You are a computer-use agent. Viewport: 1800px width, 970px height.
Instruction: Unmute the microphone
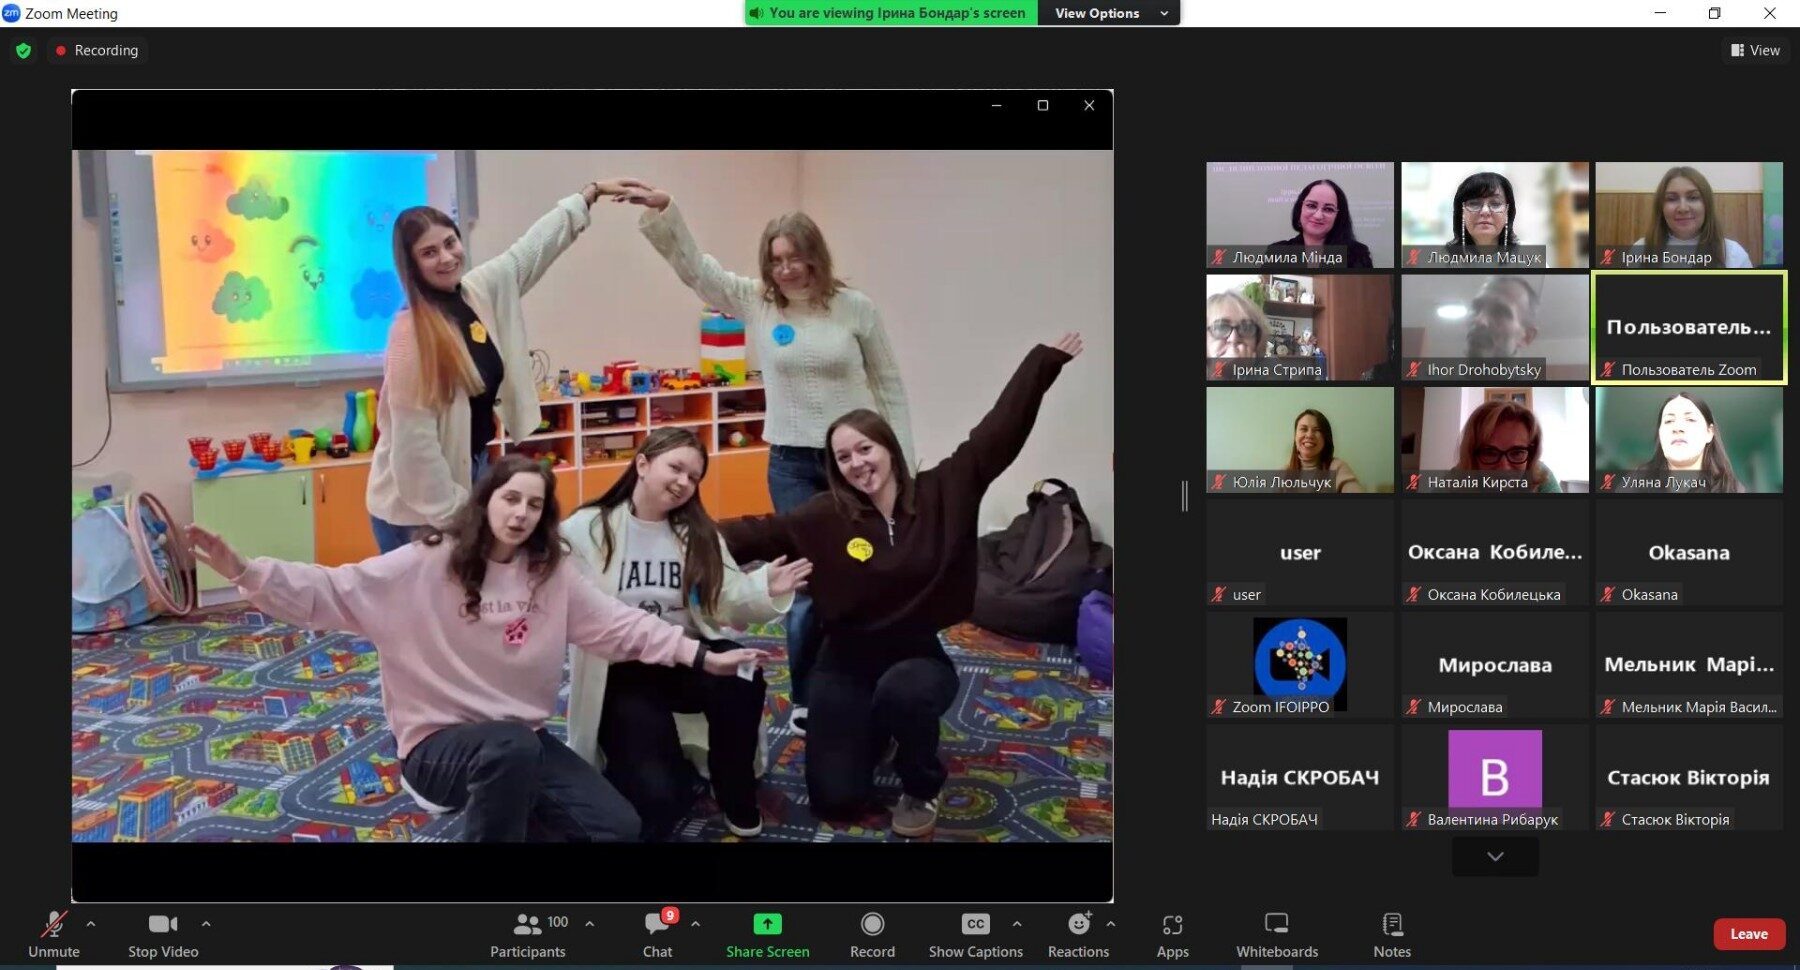53,934
